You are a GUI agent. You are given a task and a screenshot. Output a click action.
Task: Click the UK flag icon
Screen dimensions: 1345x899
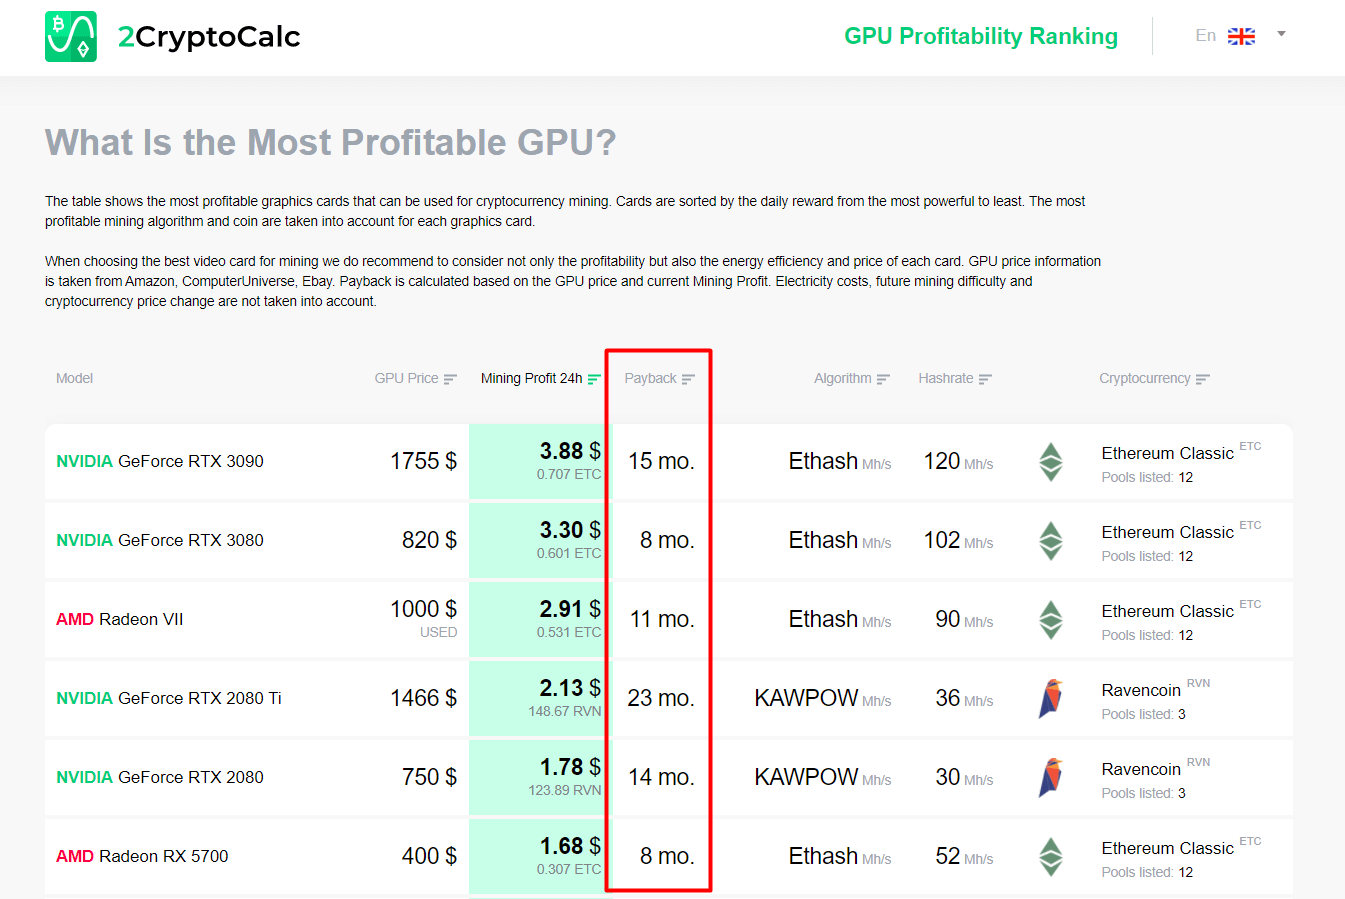coord(1241,35)
